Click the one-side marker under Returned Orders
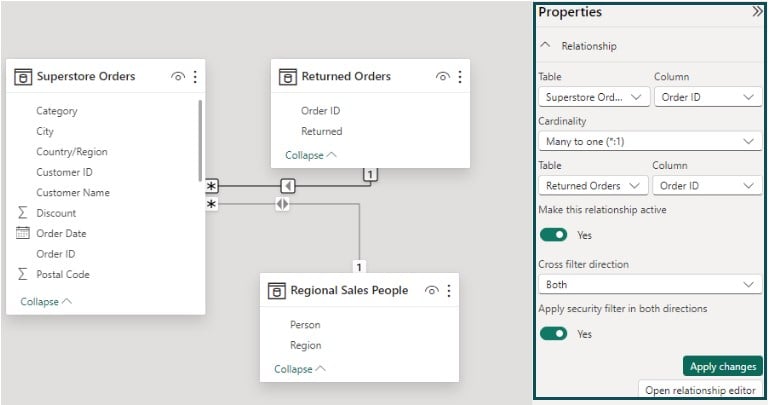 [x=370, y=174]
